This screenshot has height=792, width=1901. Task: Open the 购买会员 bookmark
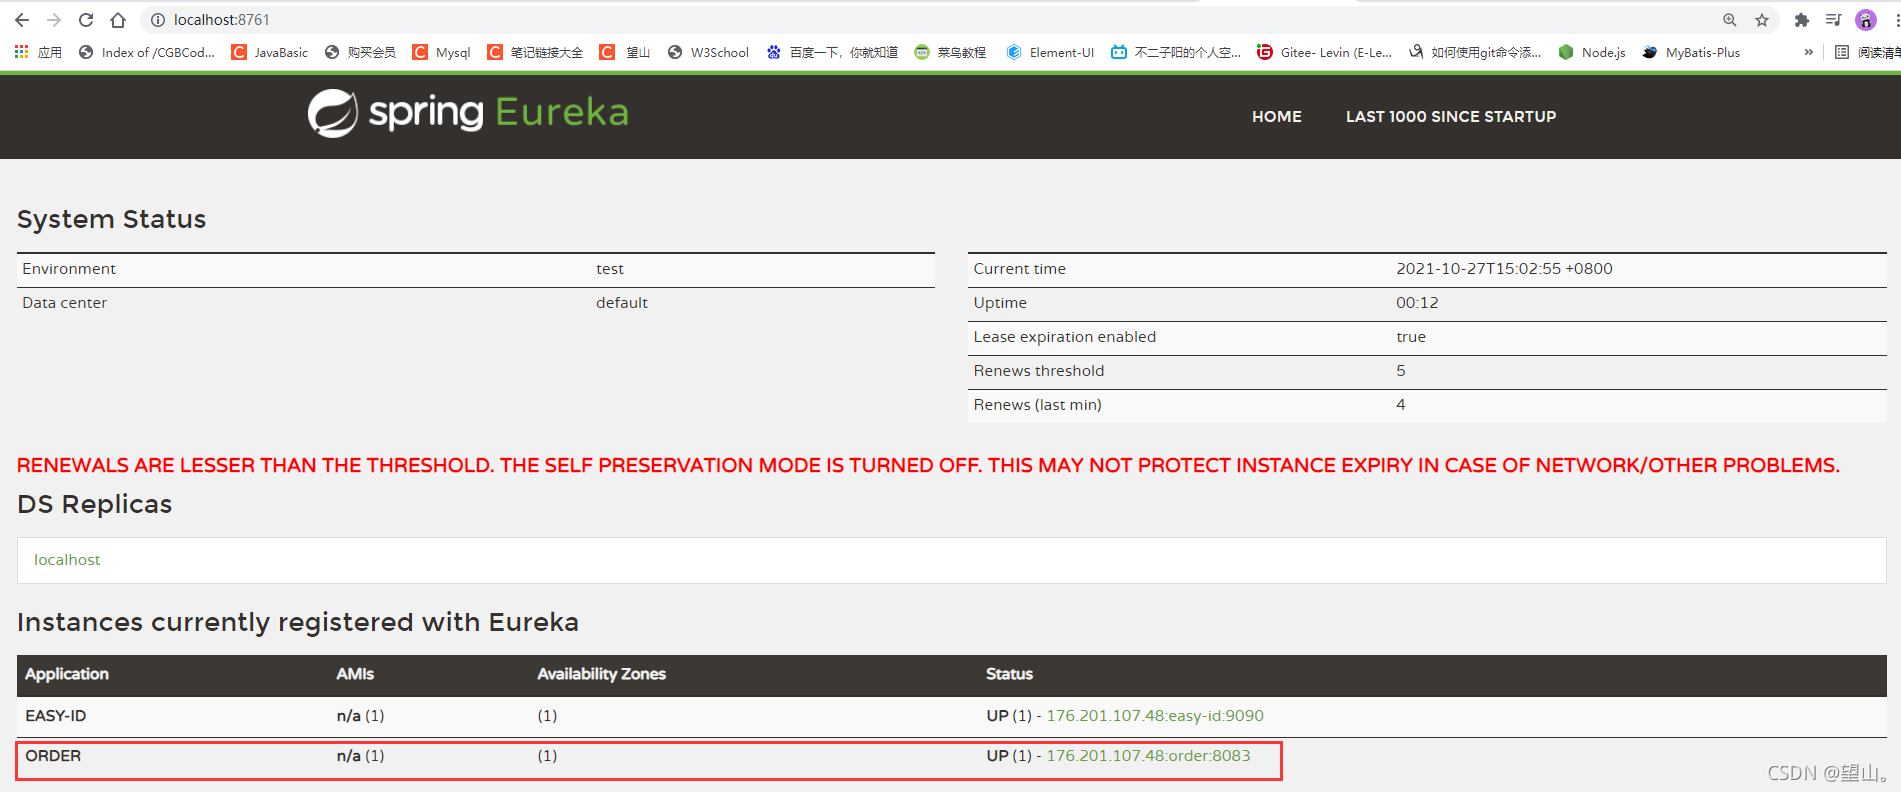pos(360,52)
